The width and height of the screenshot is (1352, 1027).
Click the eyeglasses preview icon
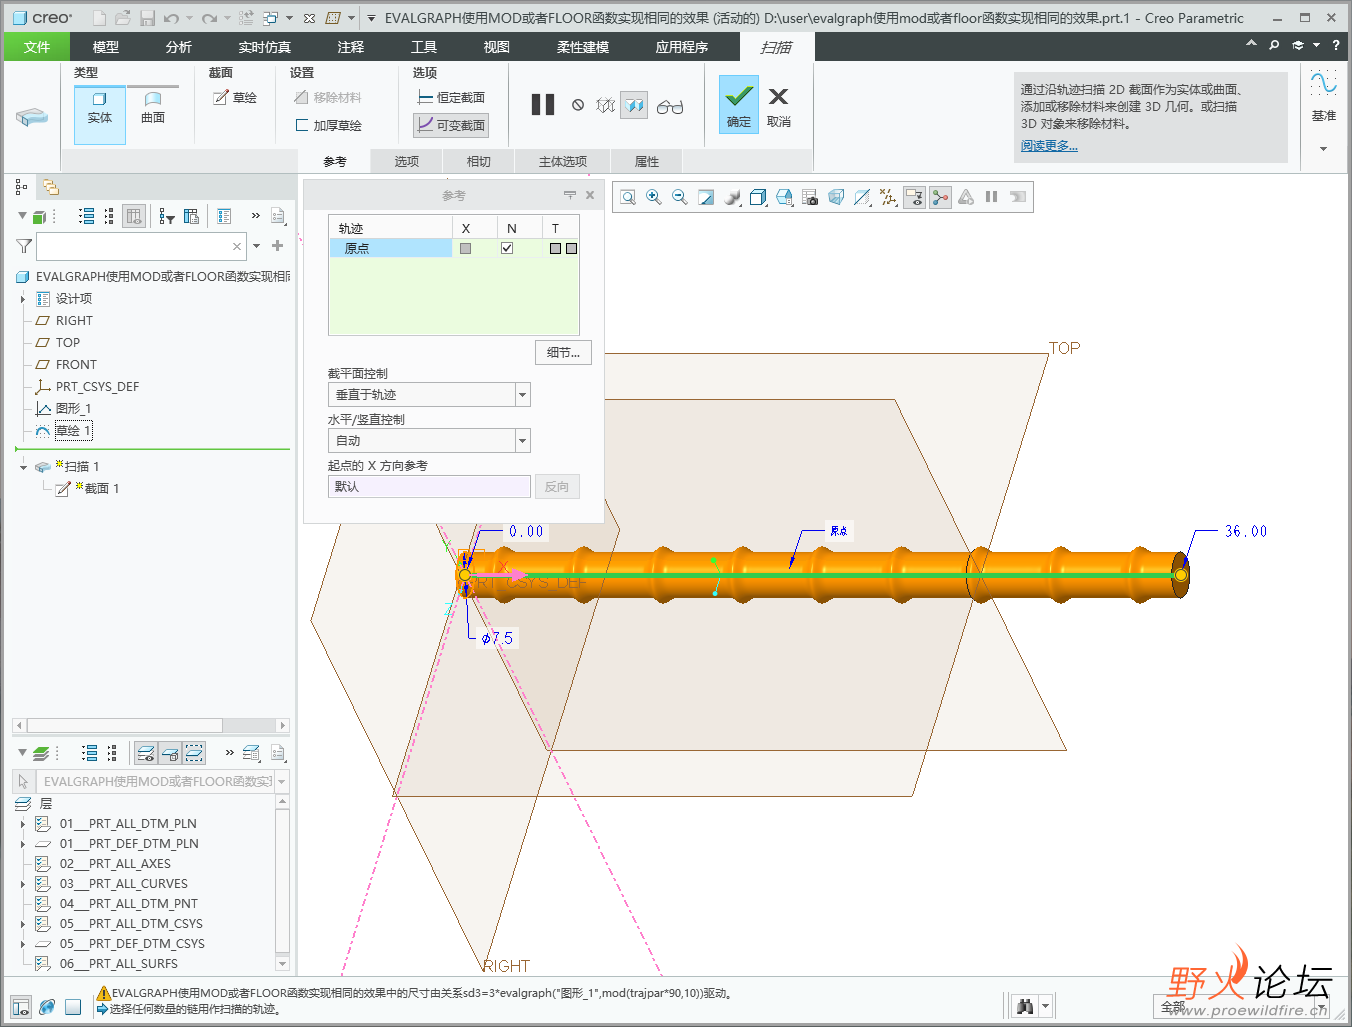pyautogui.click(x=670, y=106)
